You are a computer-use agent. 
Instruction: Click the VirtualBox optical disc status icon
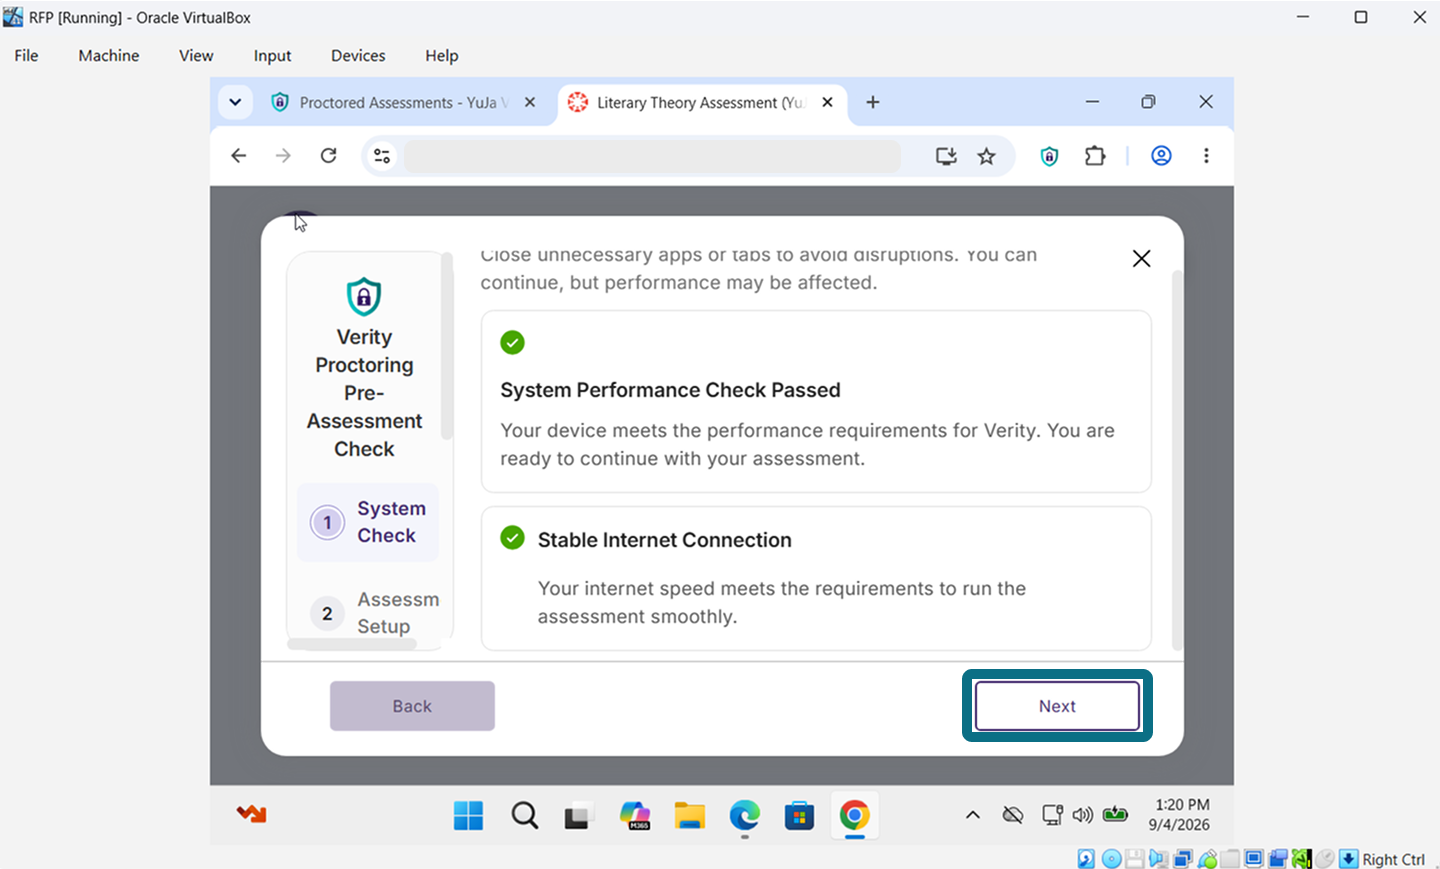click(x=1112, y=858)
